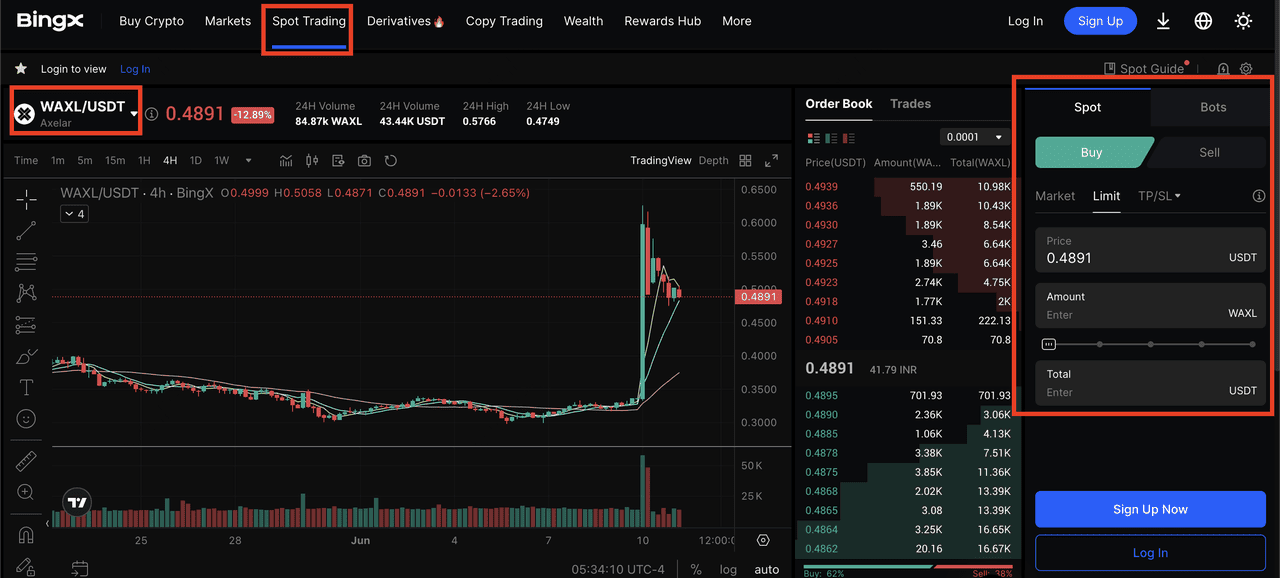Viewport: 1280px width, 578px height.
Task: Toggle auto scale on chart
Action: (x=766, y=569)
